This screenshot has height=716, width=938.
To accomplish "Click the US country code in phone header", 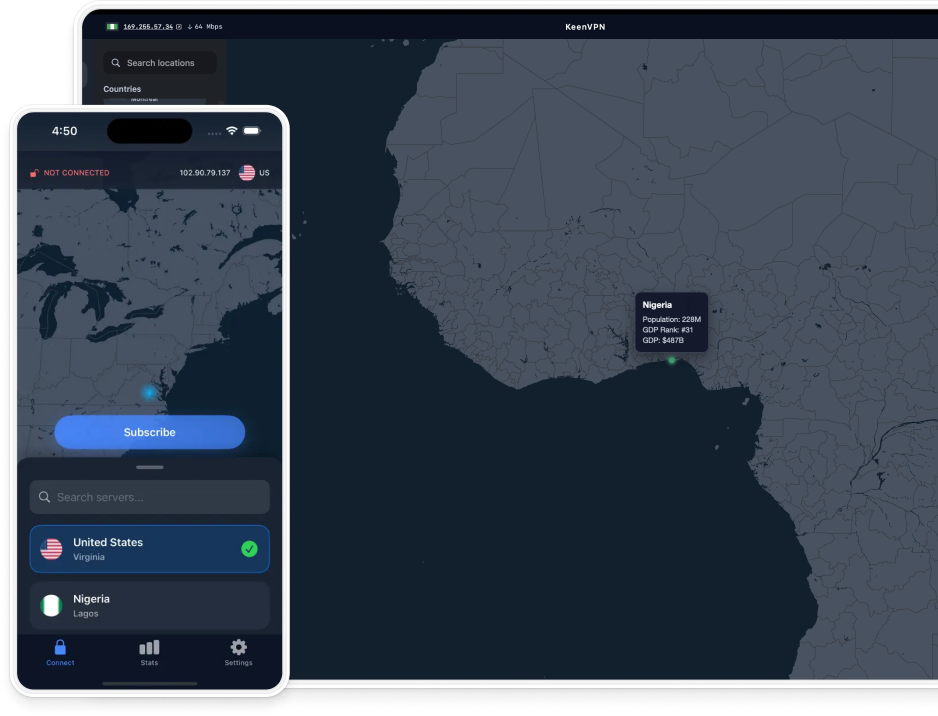I will [x=264, y=173].
